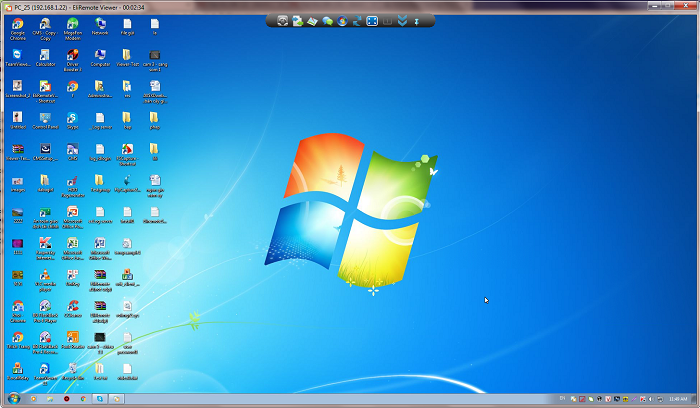Select the Network desktop icon
The image size is (700, 408).
pos(100,27)
